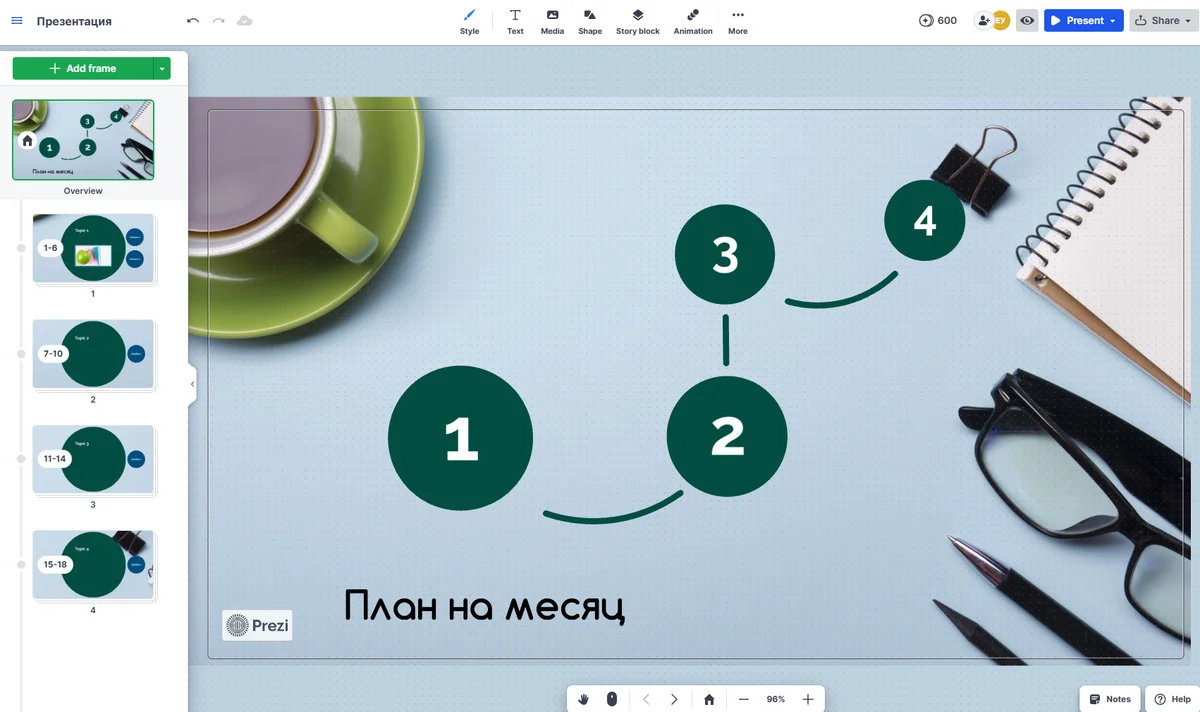Open the Share dropdown
1200x712 pixels.
point(1164,20)
